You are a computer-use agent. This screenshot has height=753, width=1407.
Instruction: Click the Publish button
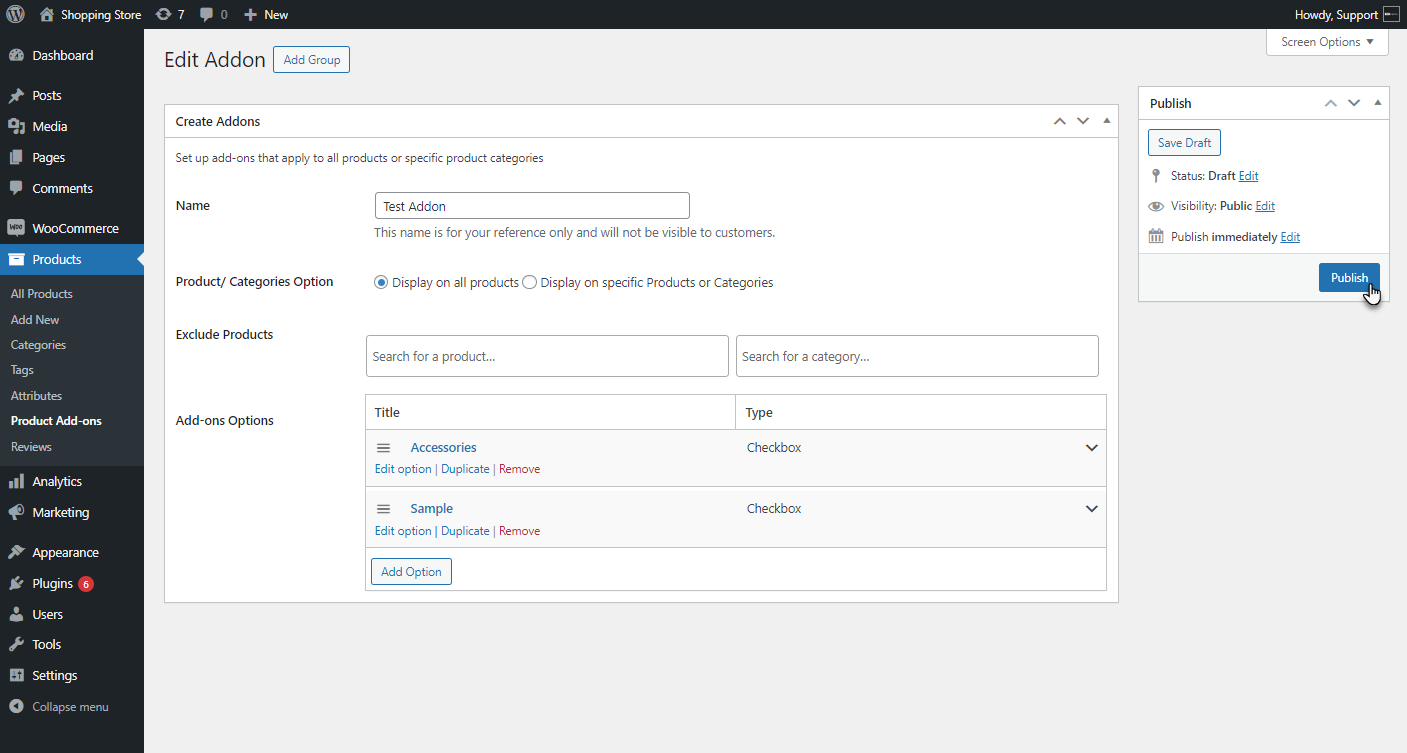(x=1349, y=277)
